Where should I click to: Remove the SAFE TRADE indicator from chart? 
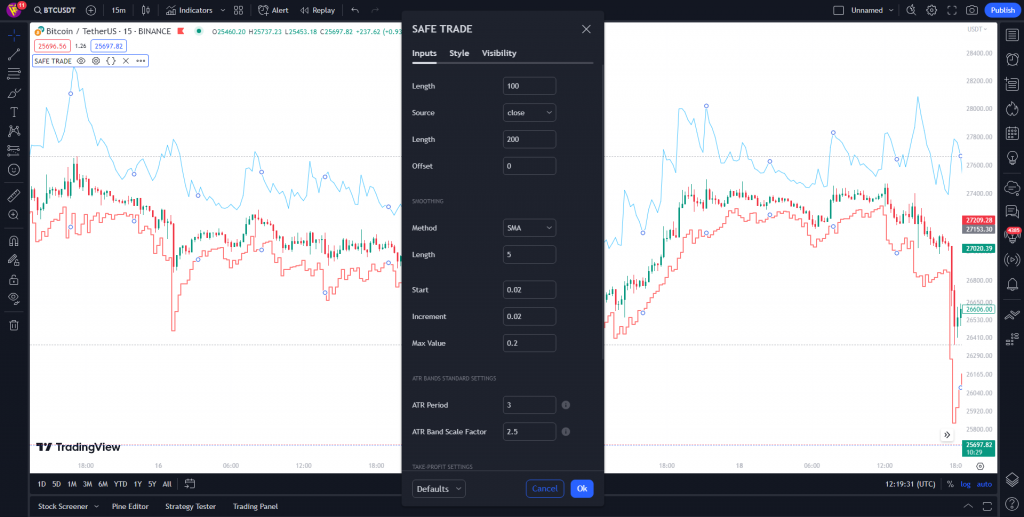[x=126, y=61]
